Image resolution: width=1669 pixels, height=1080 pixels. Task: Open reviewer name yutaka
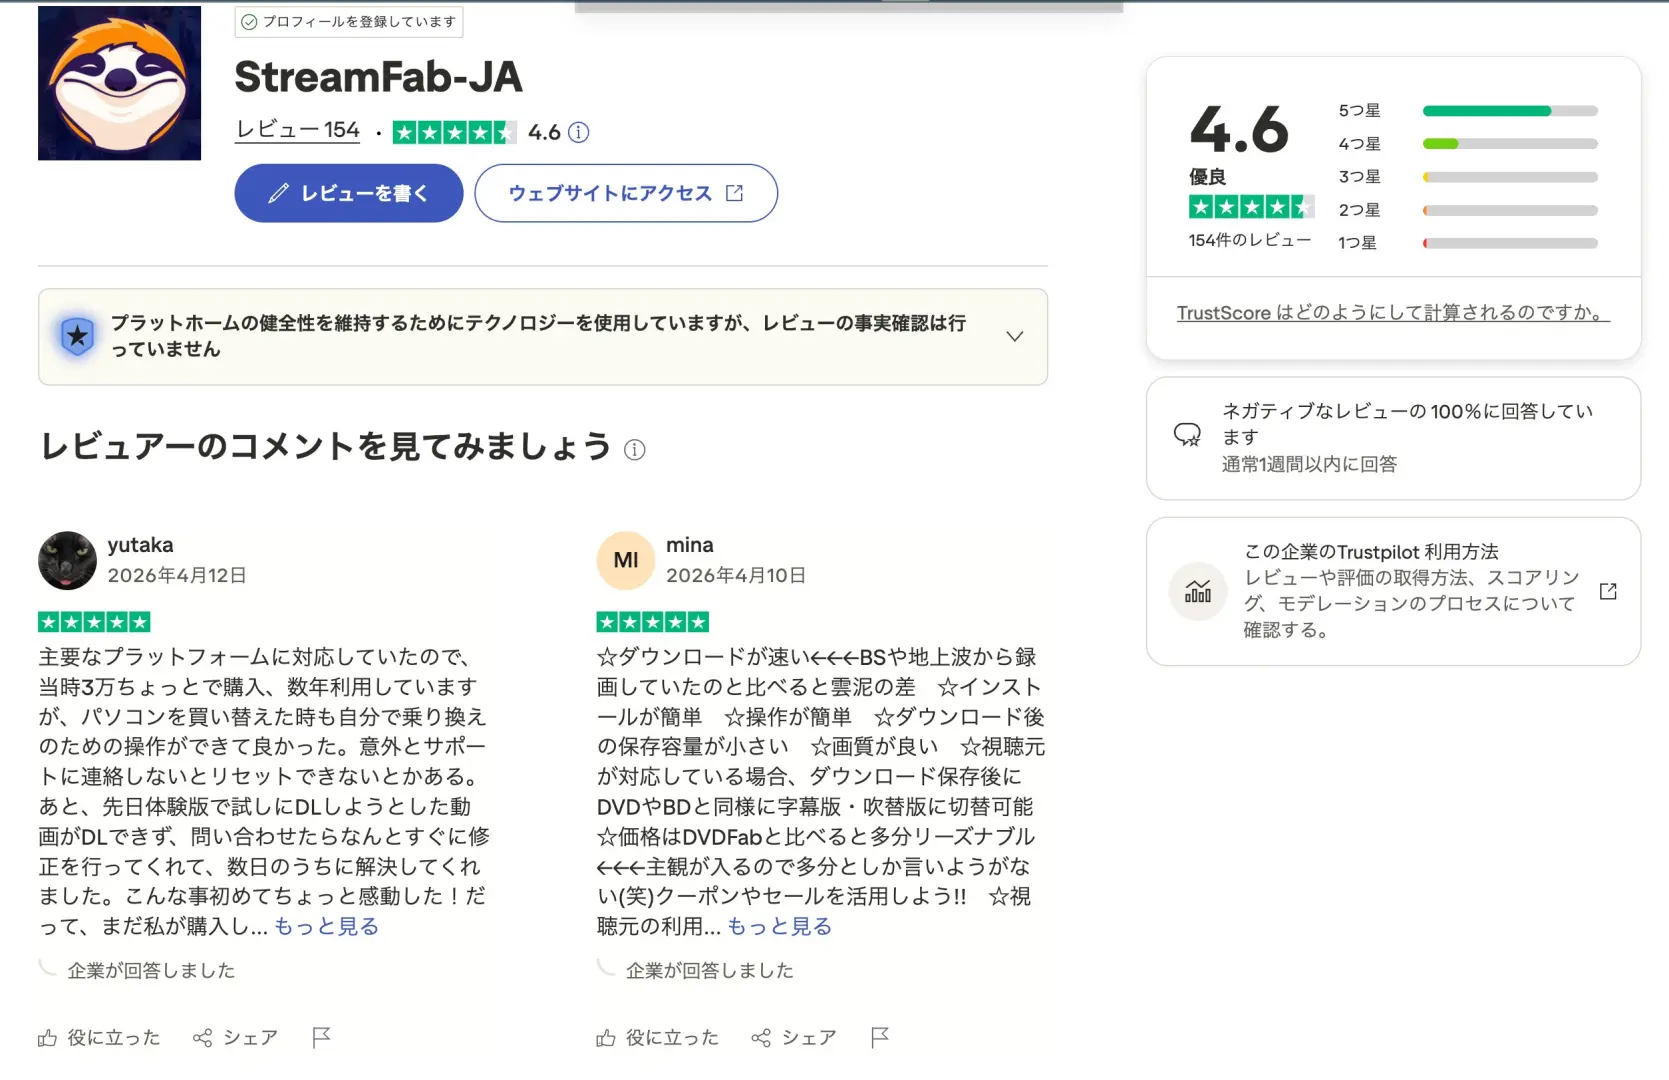tap(140, 545)
